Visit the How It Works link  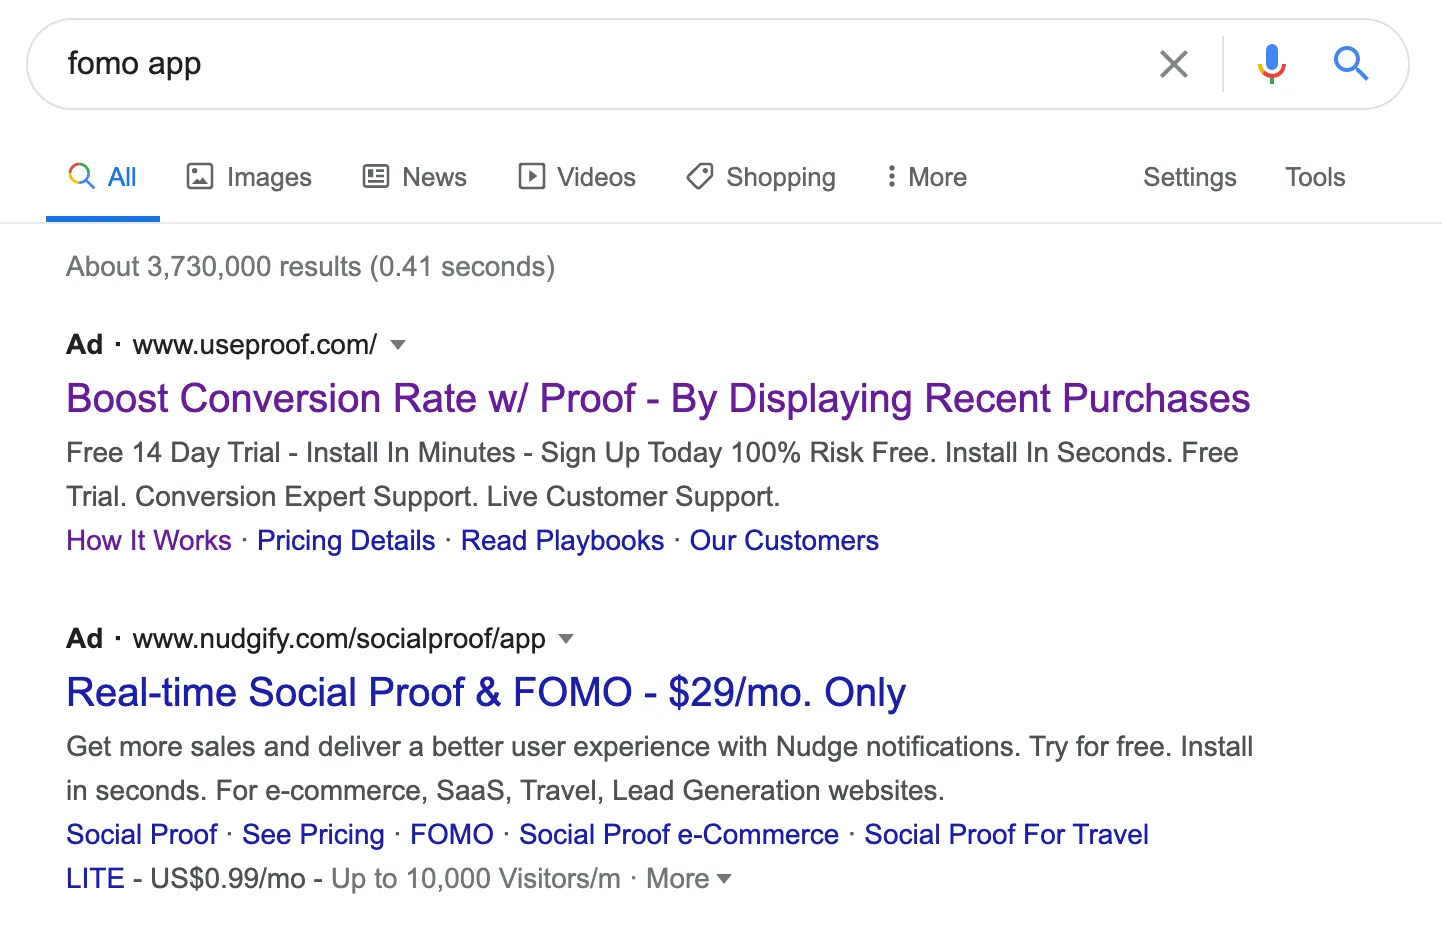pos(148,540)
